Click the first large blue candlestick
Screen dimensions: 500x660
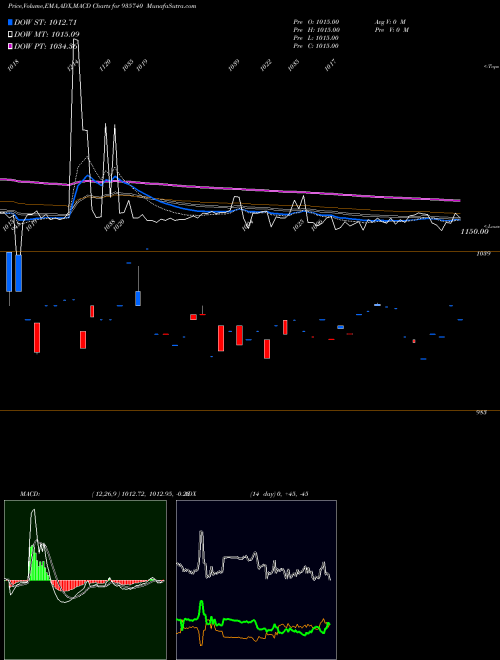(9, 271)
